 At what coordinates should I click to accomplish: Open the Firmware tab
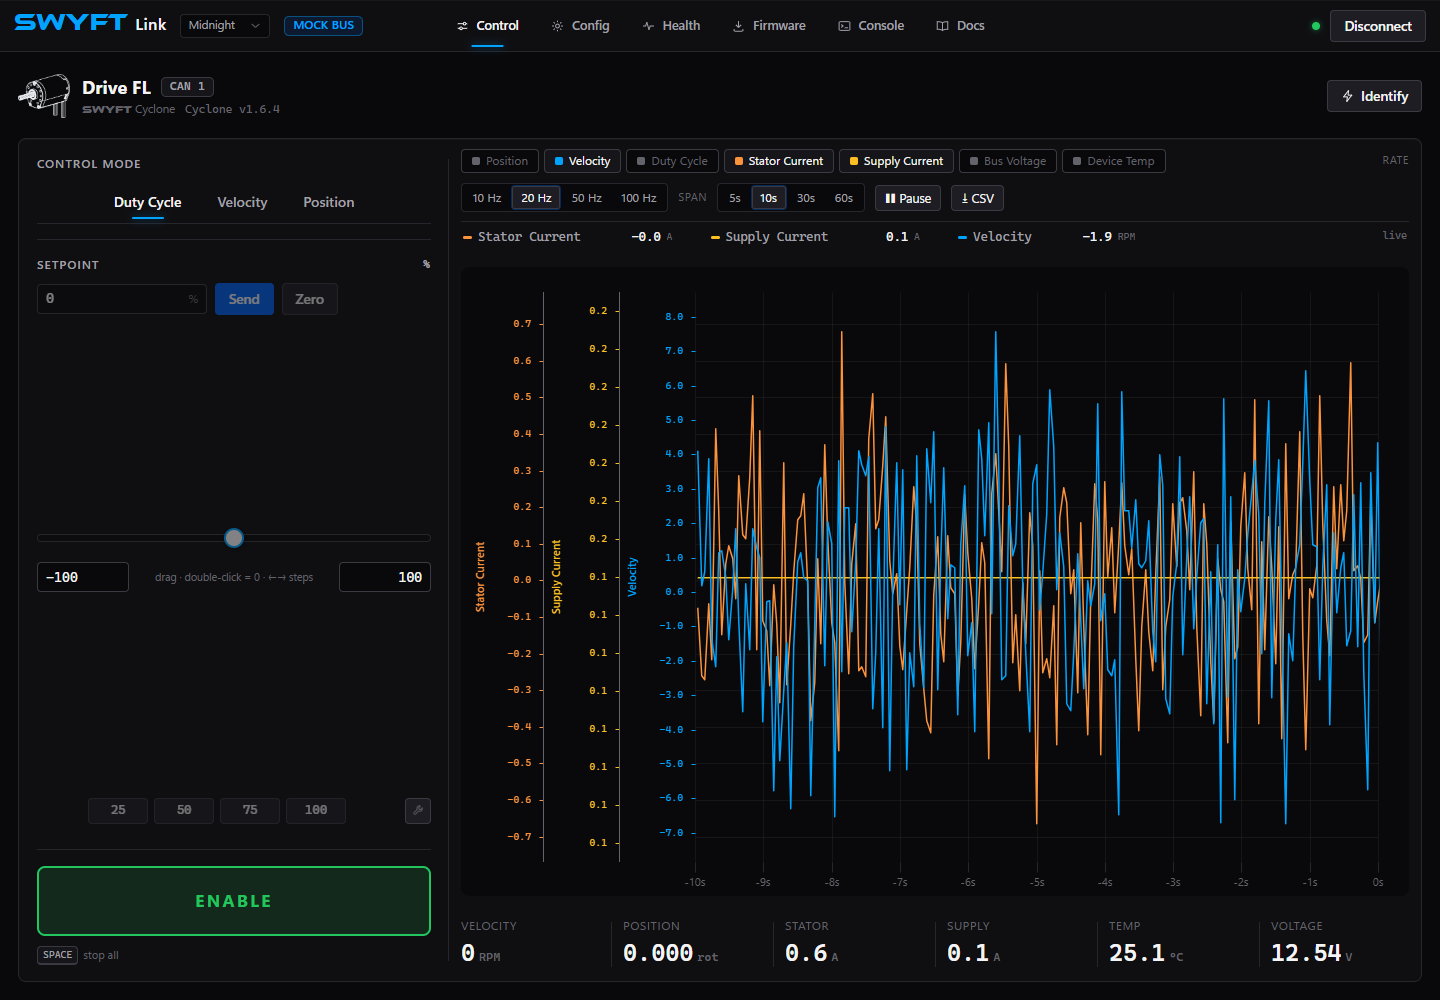pos(769,26)
